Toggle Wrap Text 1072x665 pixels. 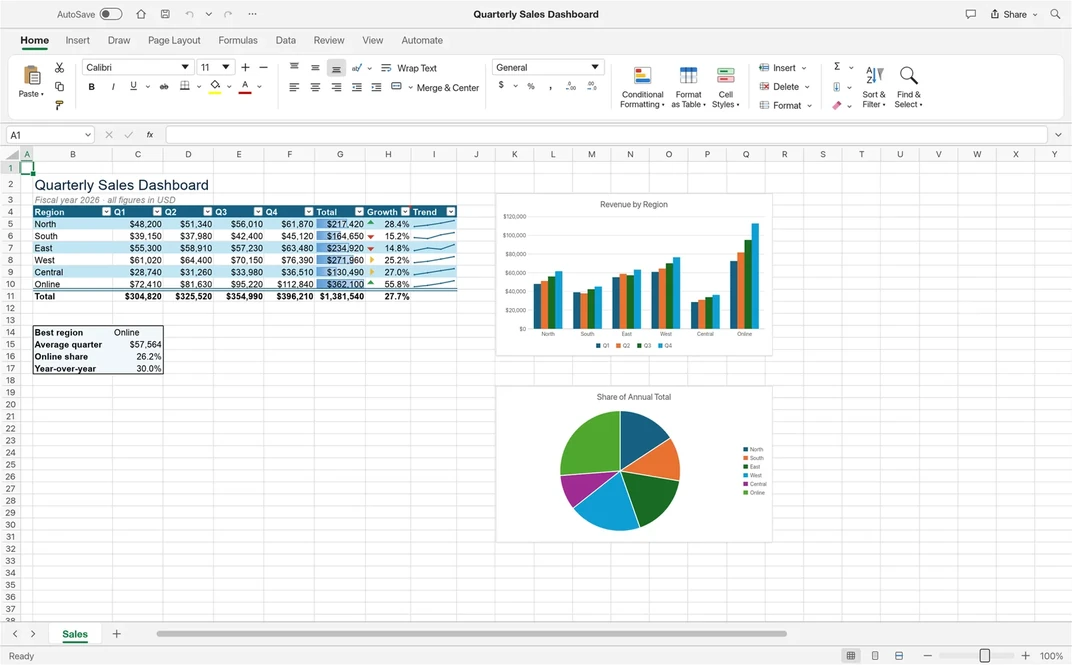point(409,68)
